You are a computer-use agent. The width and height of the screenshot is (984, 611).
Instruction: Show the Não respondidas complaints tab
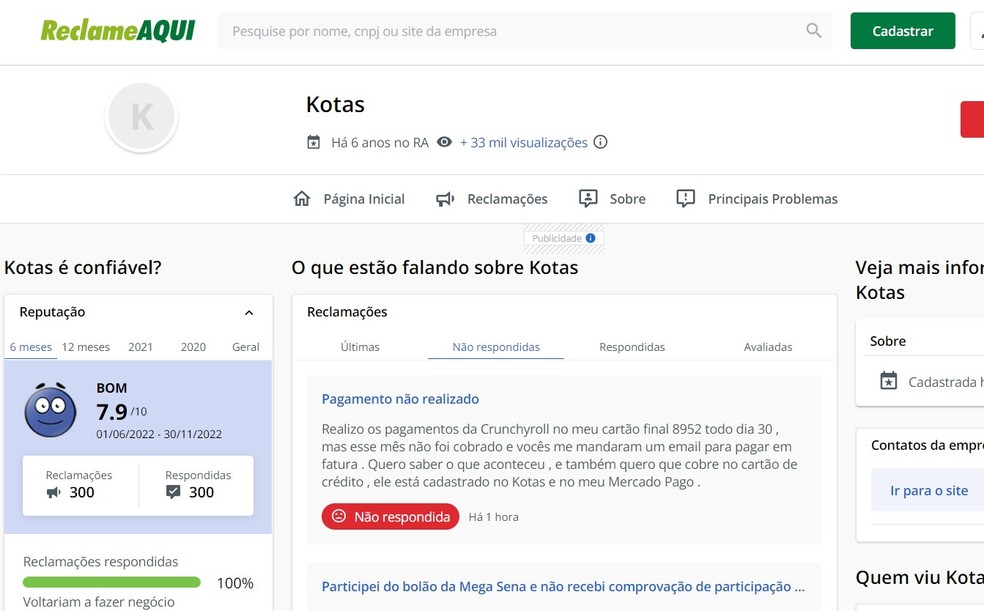click(496, 347)
